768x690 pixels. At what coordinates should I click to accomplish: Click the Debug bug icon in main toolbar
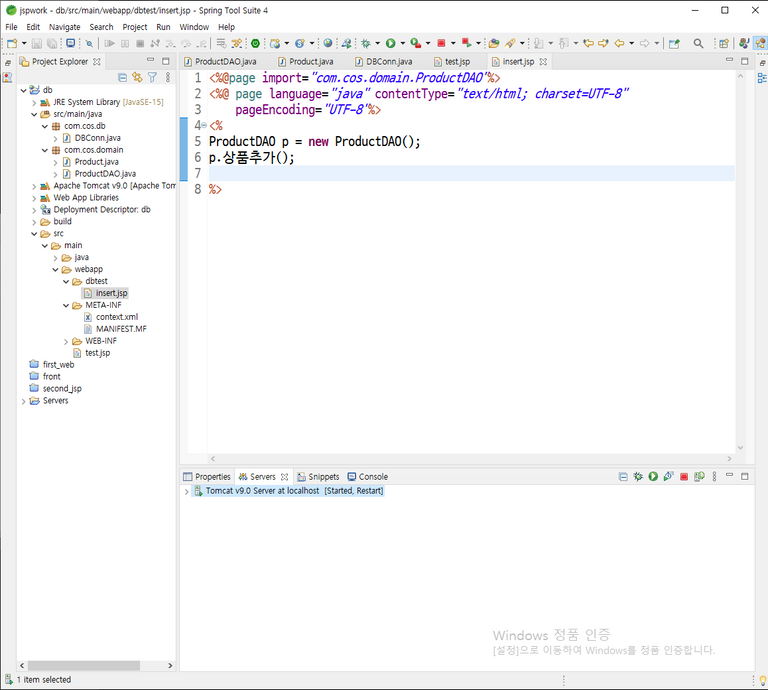point(365,44)
